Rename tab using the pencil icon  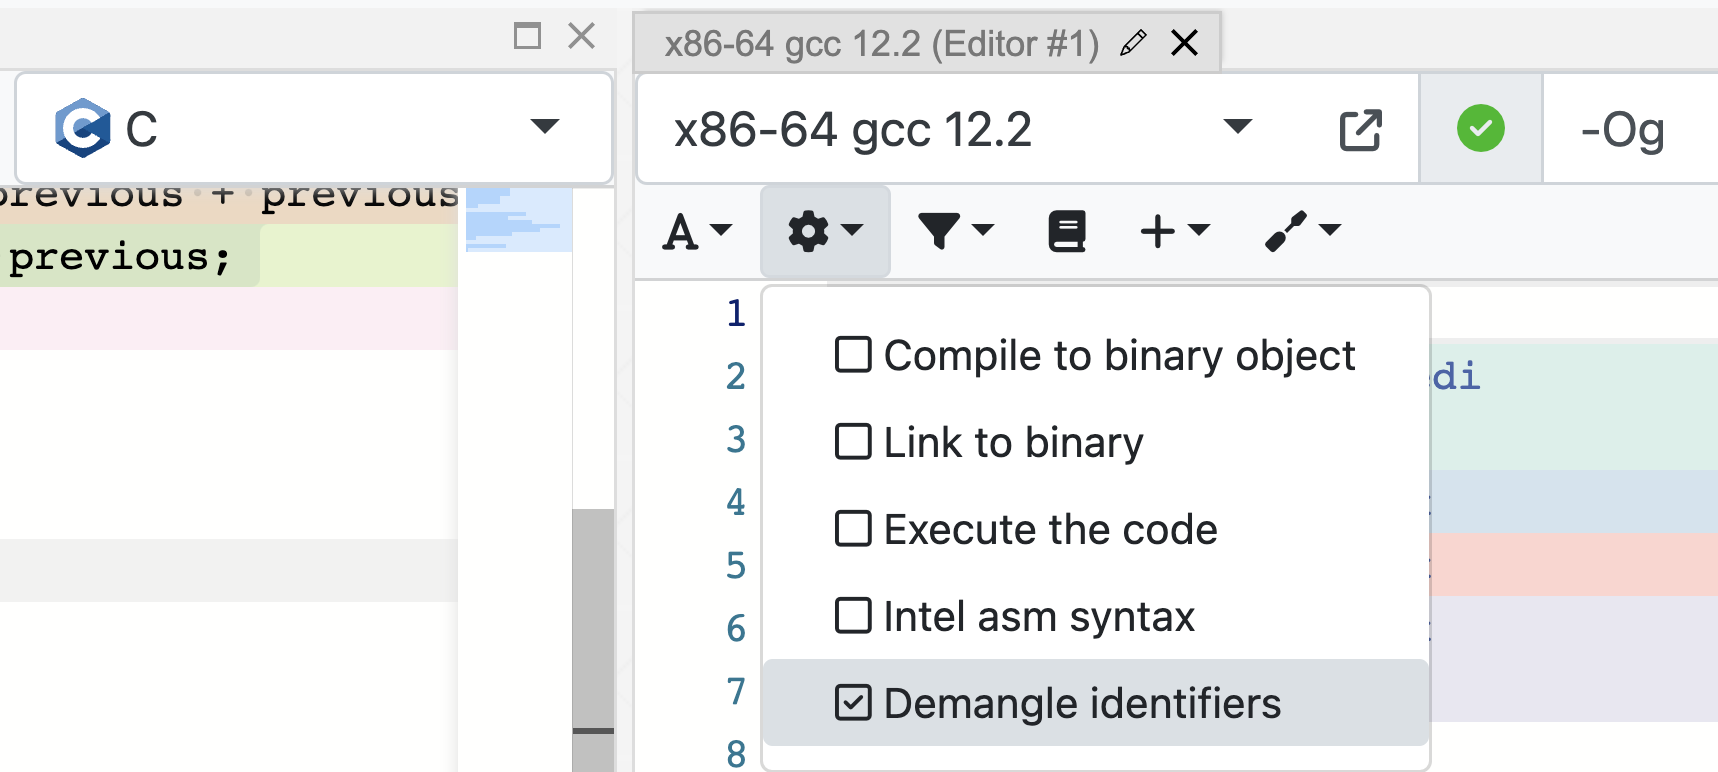point(1132,43)
